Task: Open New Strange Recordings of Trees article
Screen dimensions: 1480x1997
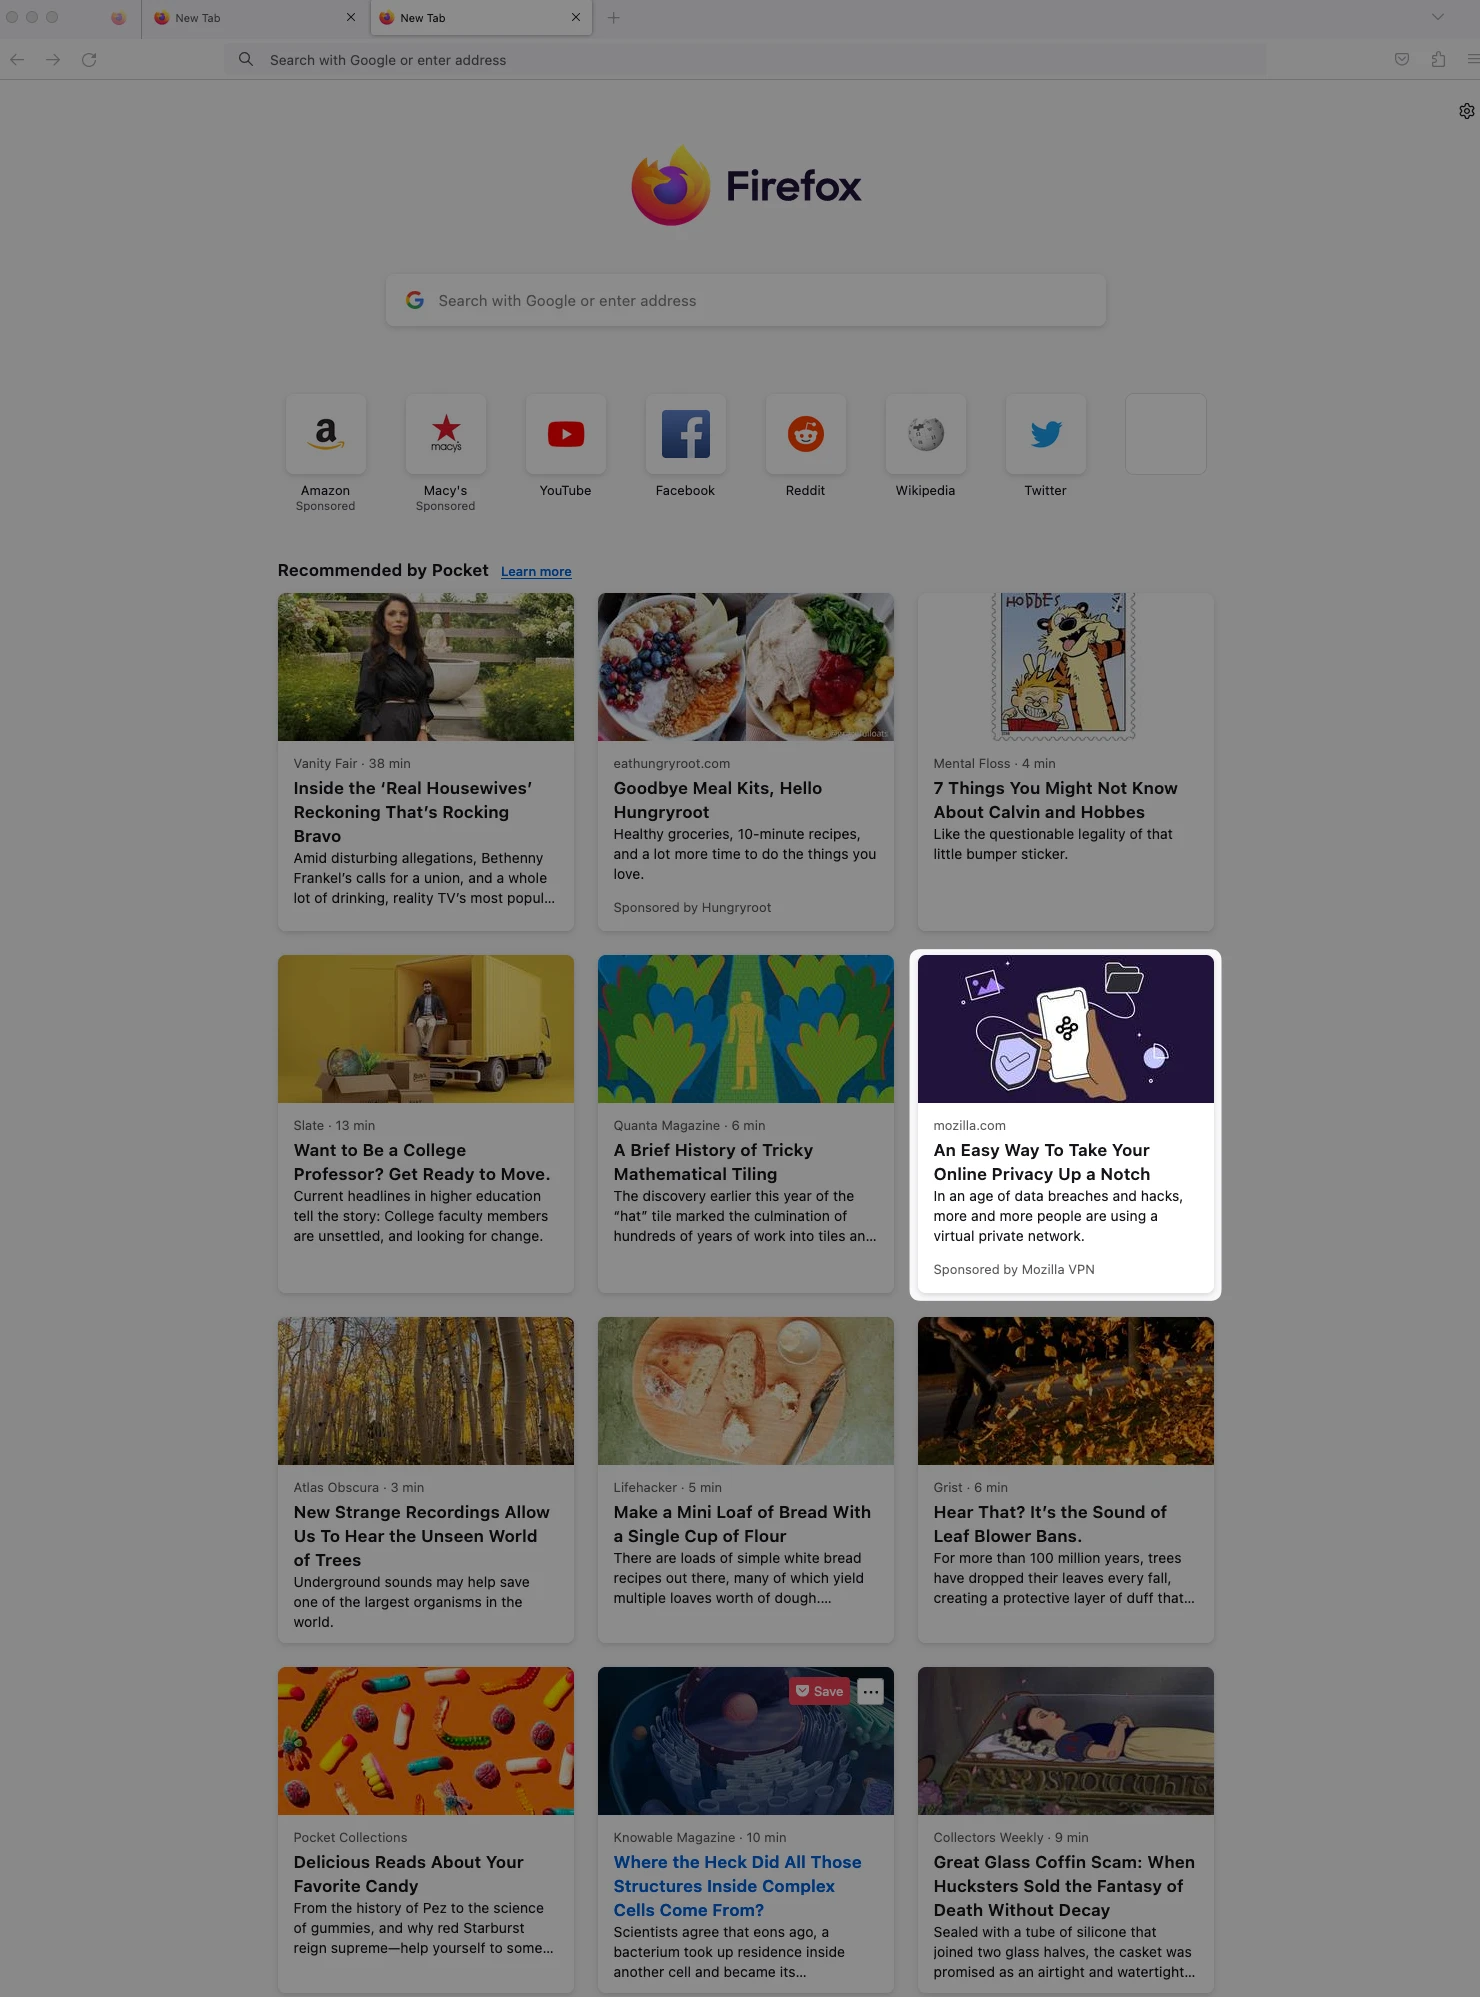Action: 422,1536
